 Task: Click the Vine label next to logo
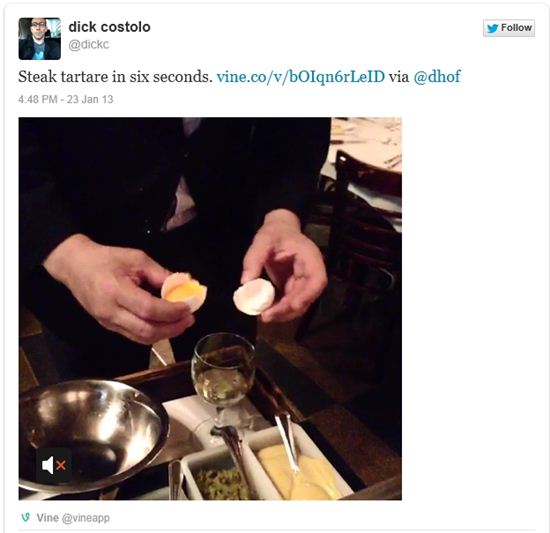(47, 518)
